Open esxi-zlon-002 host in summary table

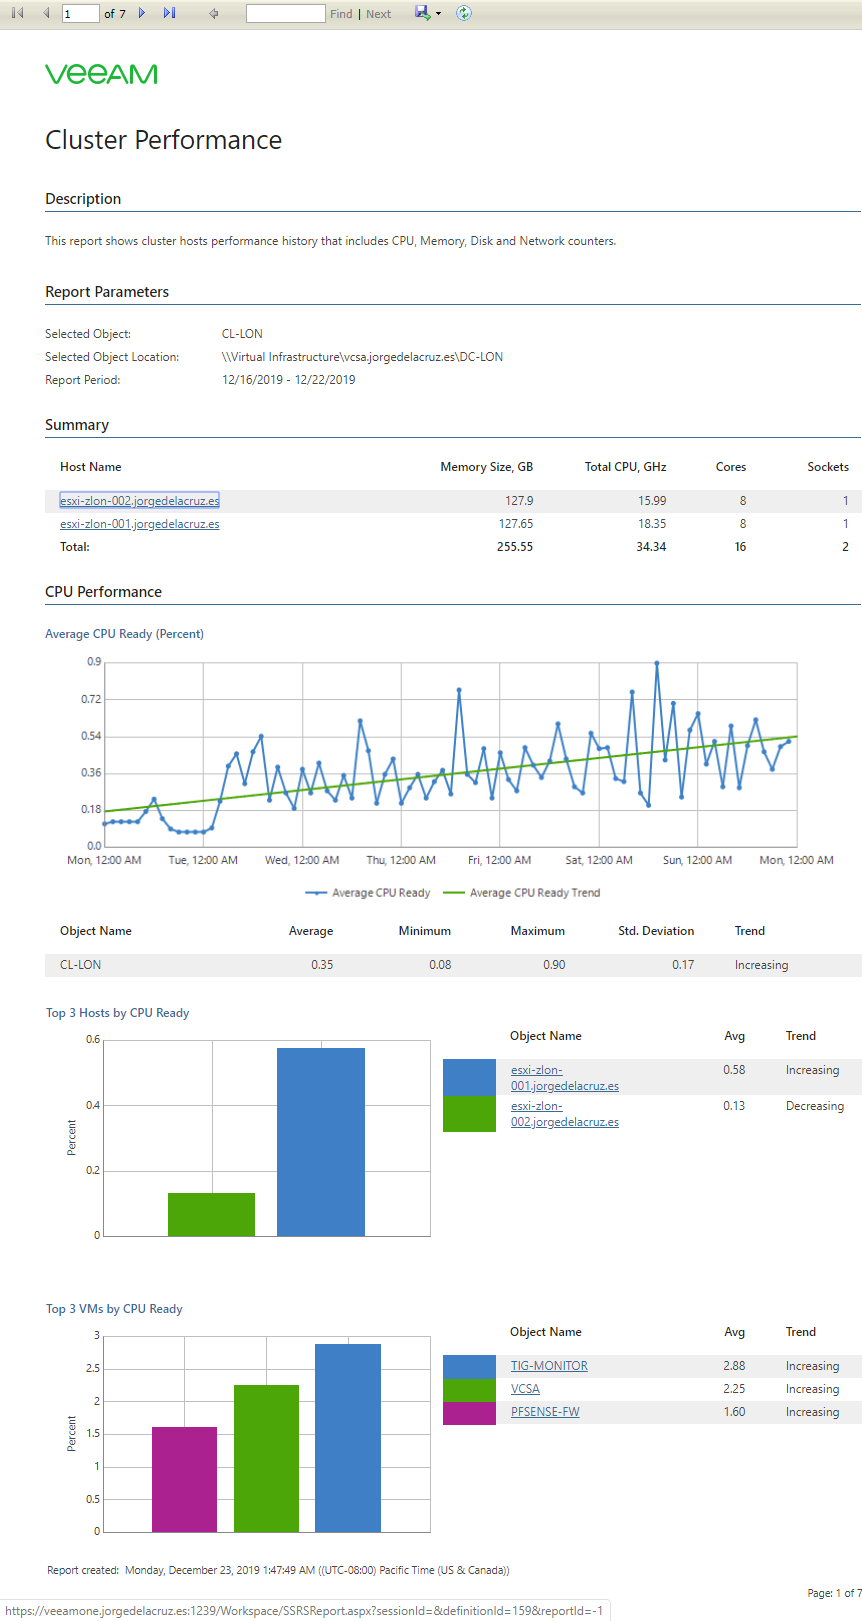pyautogui.click(x=139, y=500)
